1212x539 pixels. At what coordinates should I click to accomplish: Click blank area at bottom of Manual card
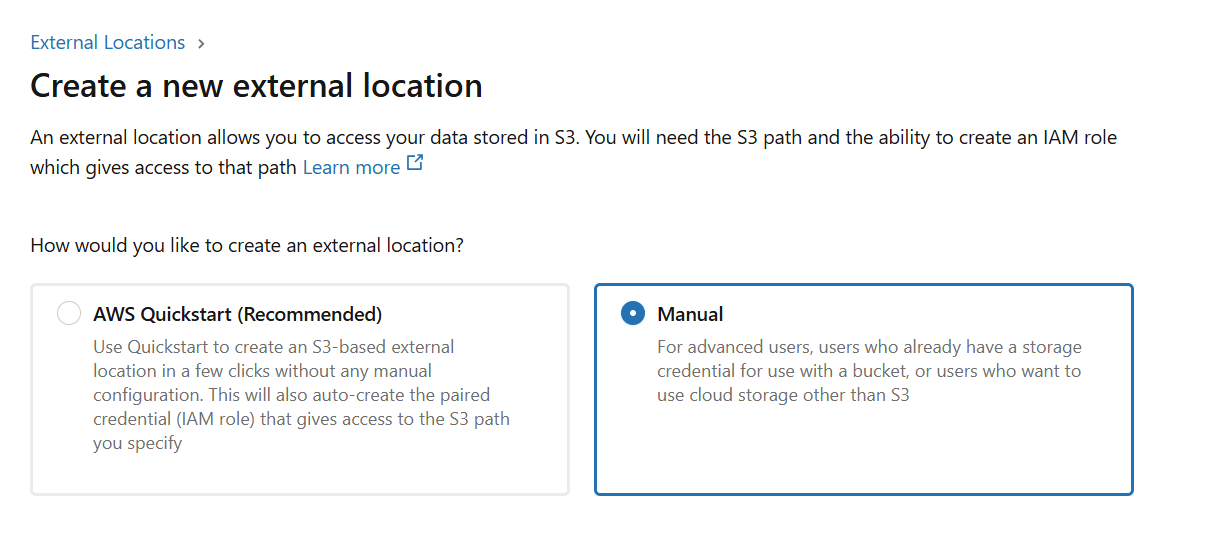click(x=863, y=455)
